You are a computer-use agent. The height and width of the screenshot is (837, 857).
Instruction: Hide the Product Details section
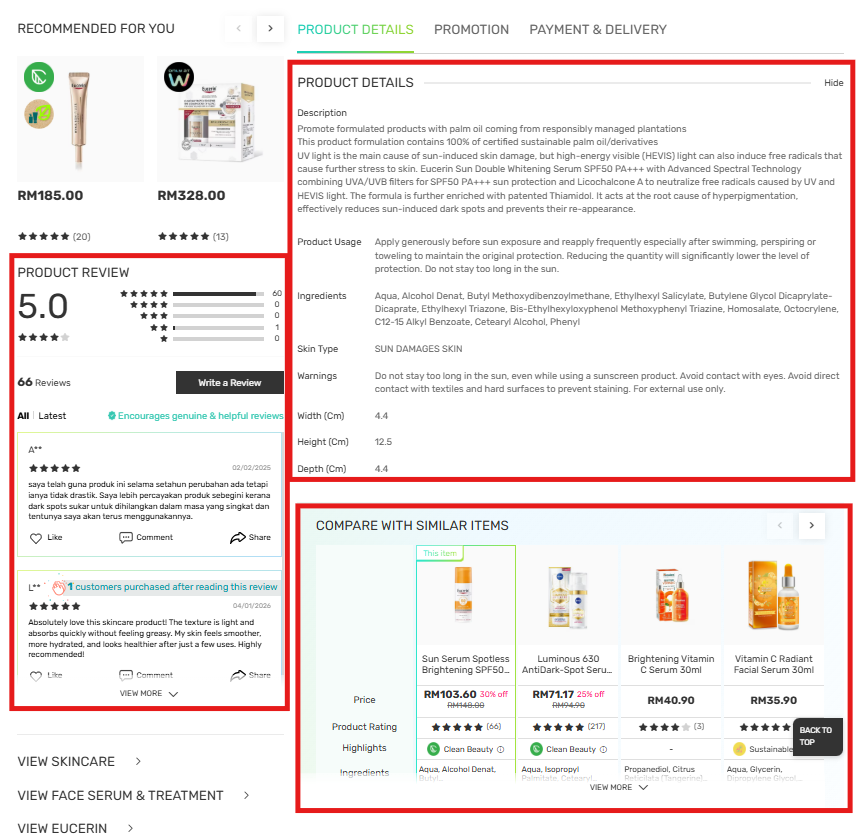point(833,83)
